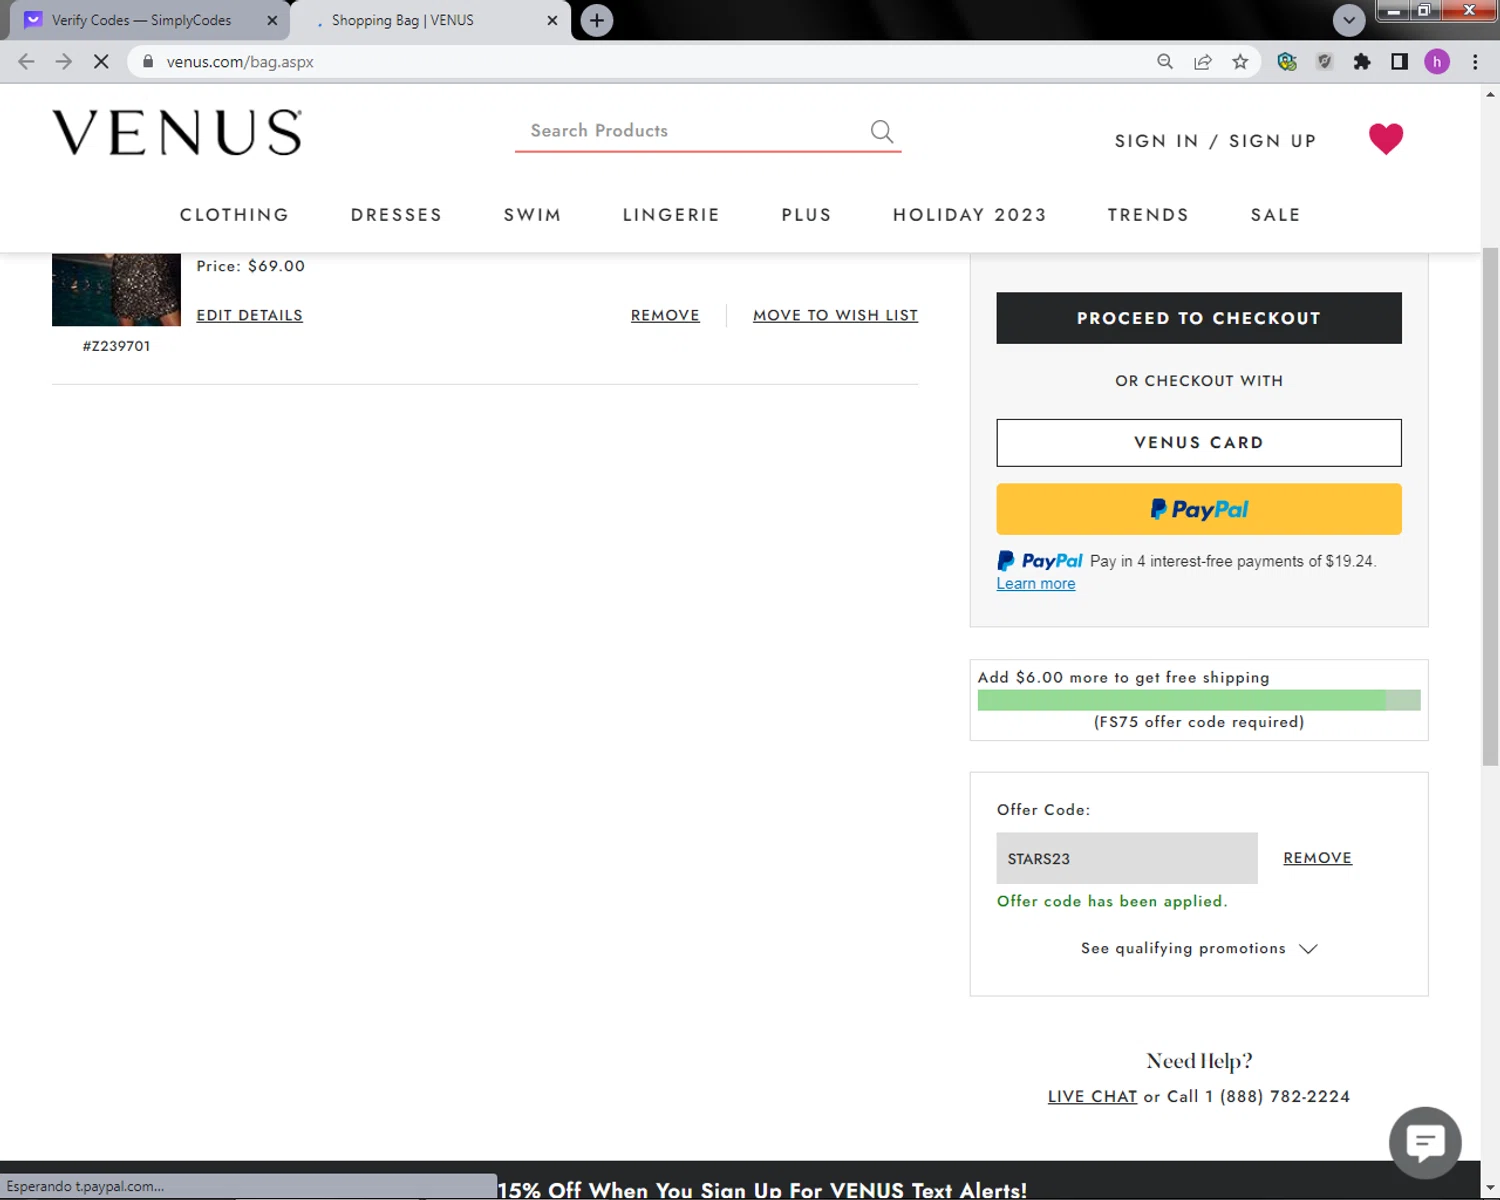
Task: Click the page vertical scrollbar
Action: [x=1490, y=506]
